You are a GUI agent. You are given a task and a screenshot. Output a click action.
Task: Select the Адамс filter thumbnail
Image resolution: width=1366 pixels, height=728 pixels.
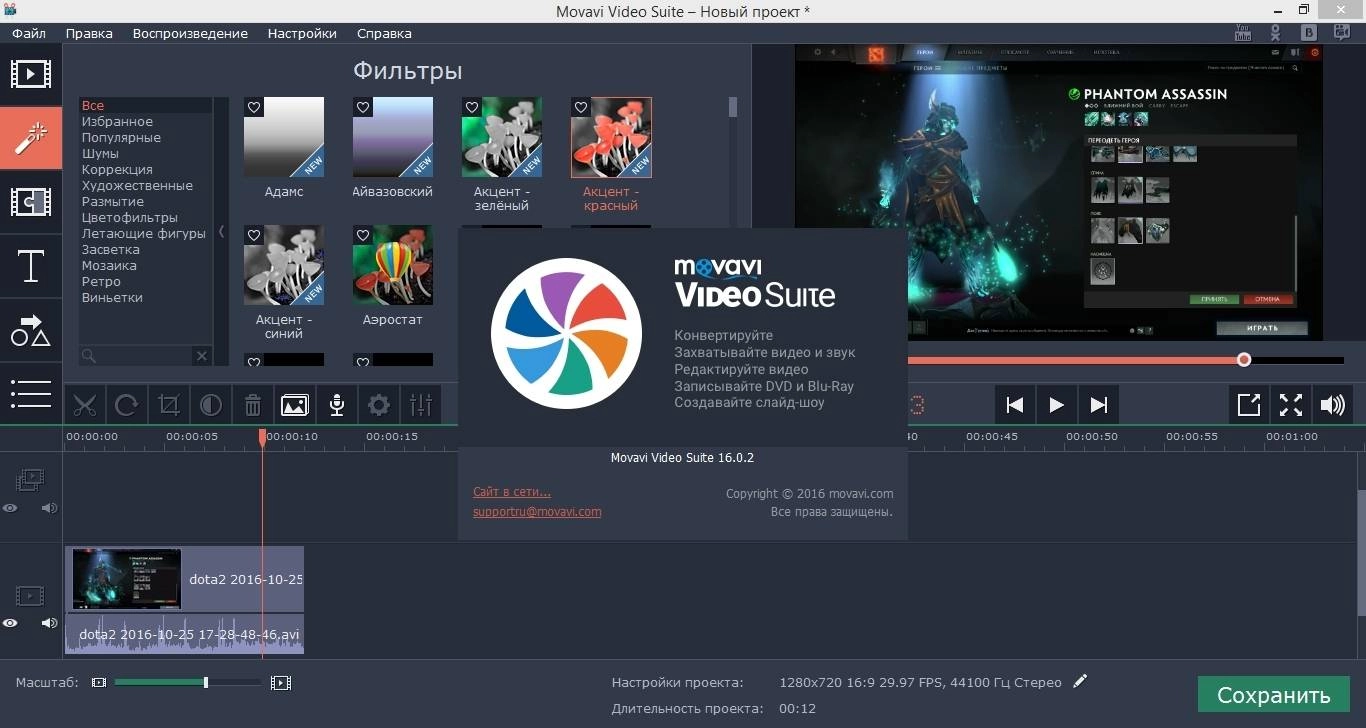click(x=284, y=137)
